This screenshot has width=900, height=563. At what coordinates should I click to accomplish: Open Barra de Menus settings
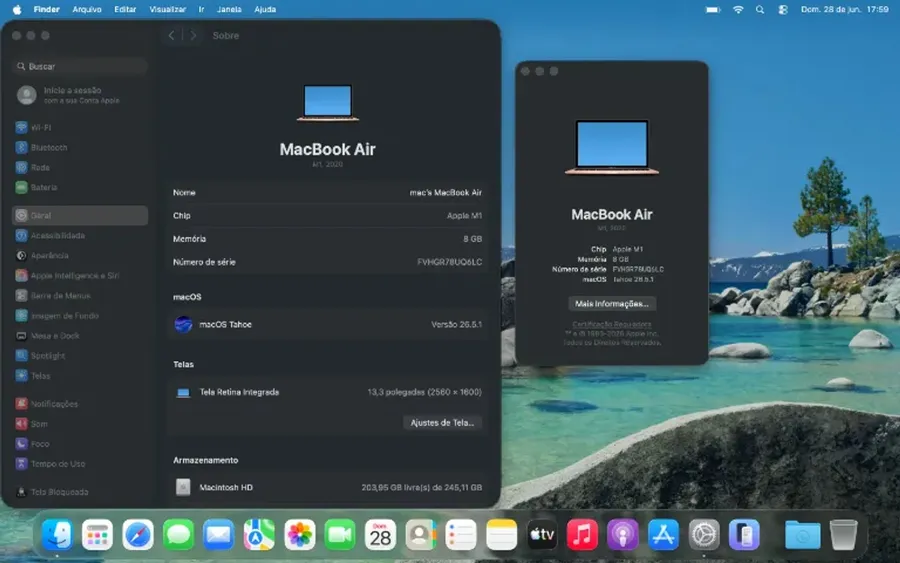click(x=80, y=296)
